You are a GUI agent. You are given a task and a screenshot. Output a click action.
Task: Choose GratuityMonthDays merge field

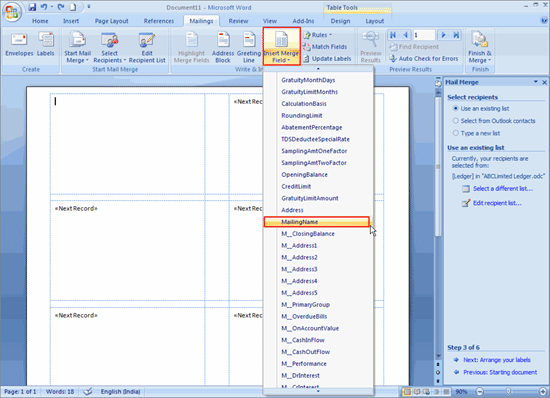pos(318,80)
